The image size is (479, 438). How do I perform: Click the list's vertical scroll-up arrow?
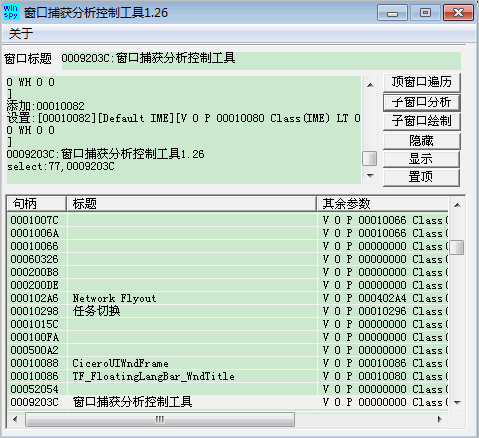click(457, 205)
